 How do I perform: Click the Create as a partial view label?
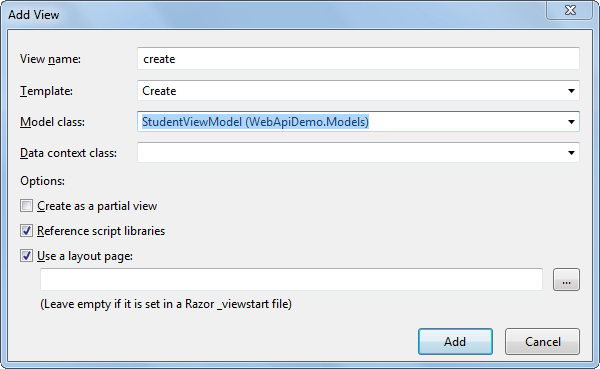point(97,206)
